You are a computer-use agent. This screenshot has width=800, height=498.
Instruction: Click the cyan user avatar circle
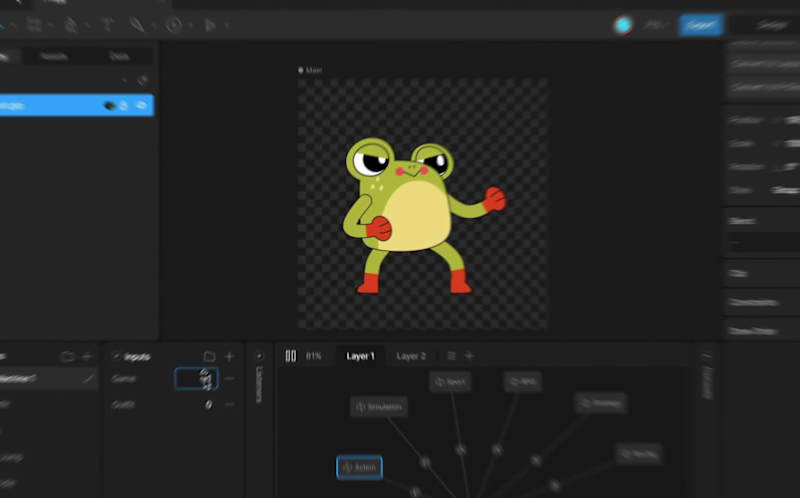click(623, 25)
